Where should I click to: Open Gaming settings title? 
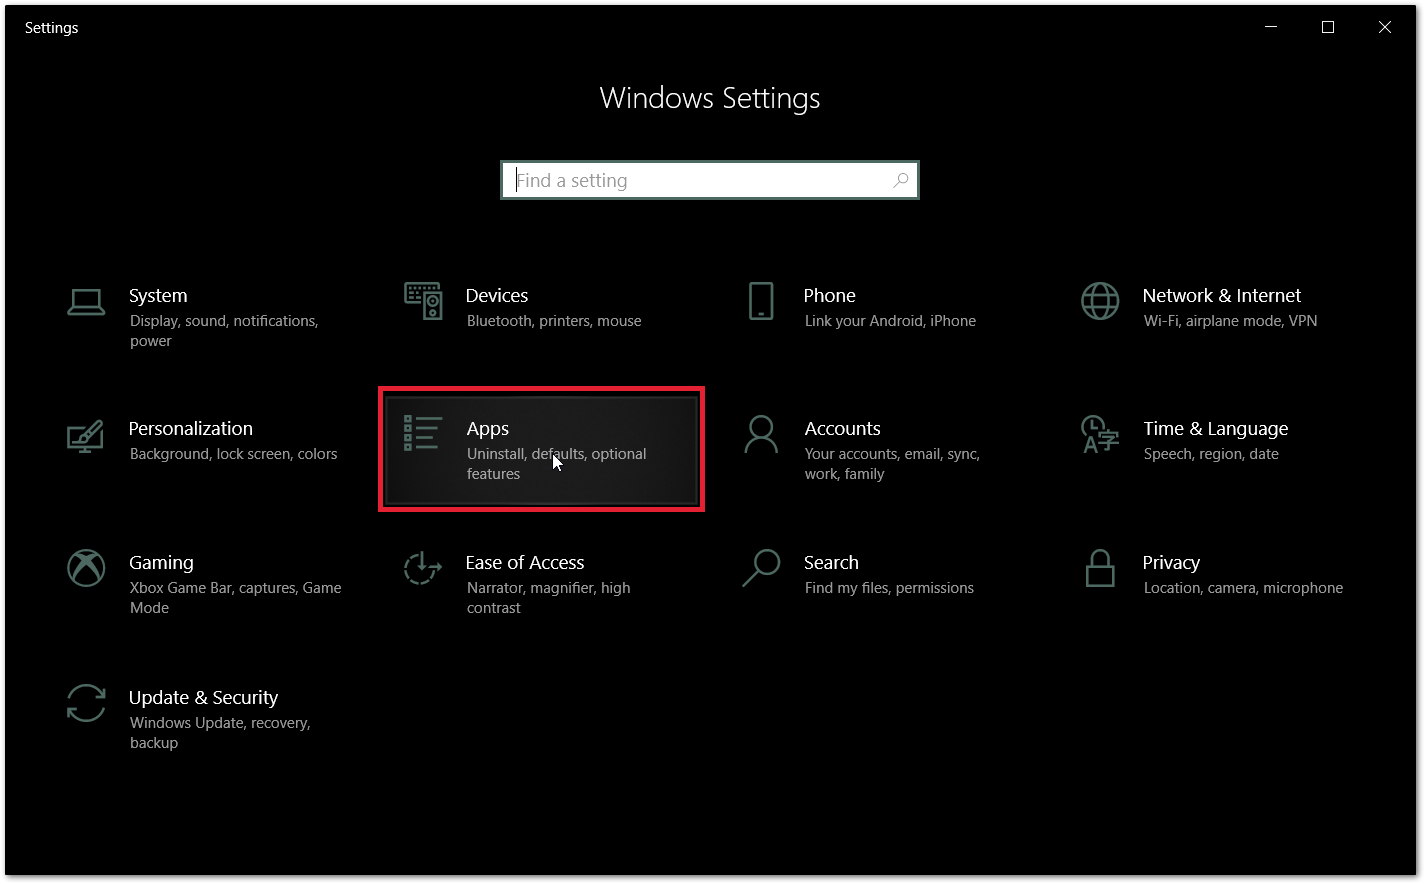tap(161, 563)
